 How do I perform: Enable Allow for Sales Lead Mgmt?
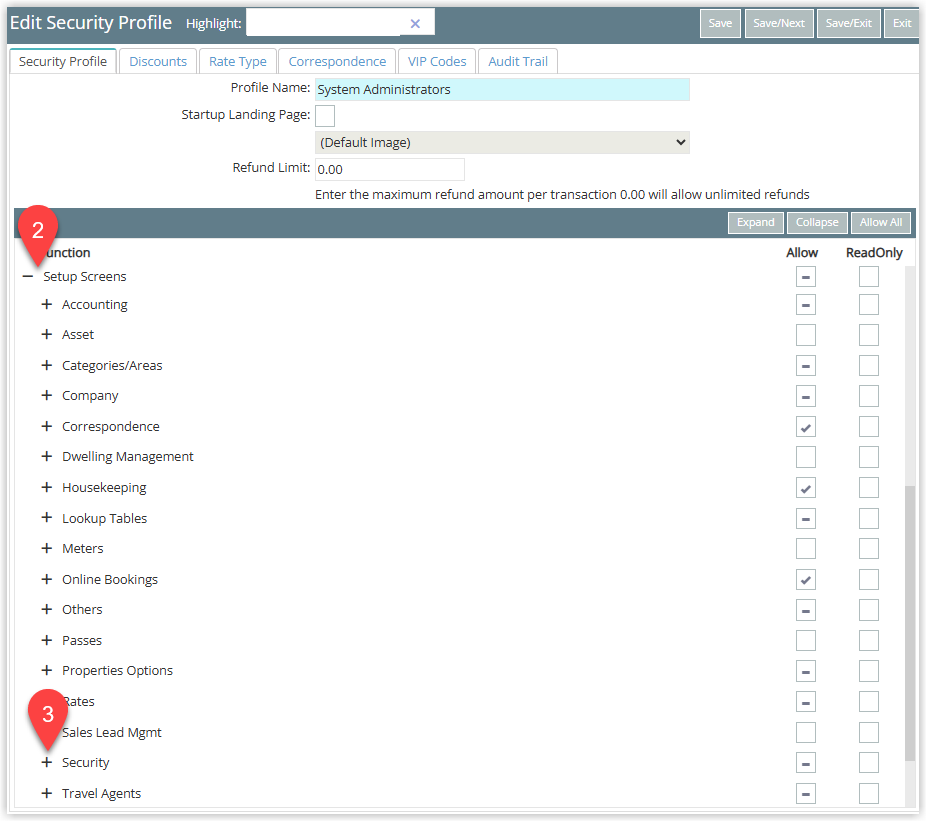(805, 733)
